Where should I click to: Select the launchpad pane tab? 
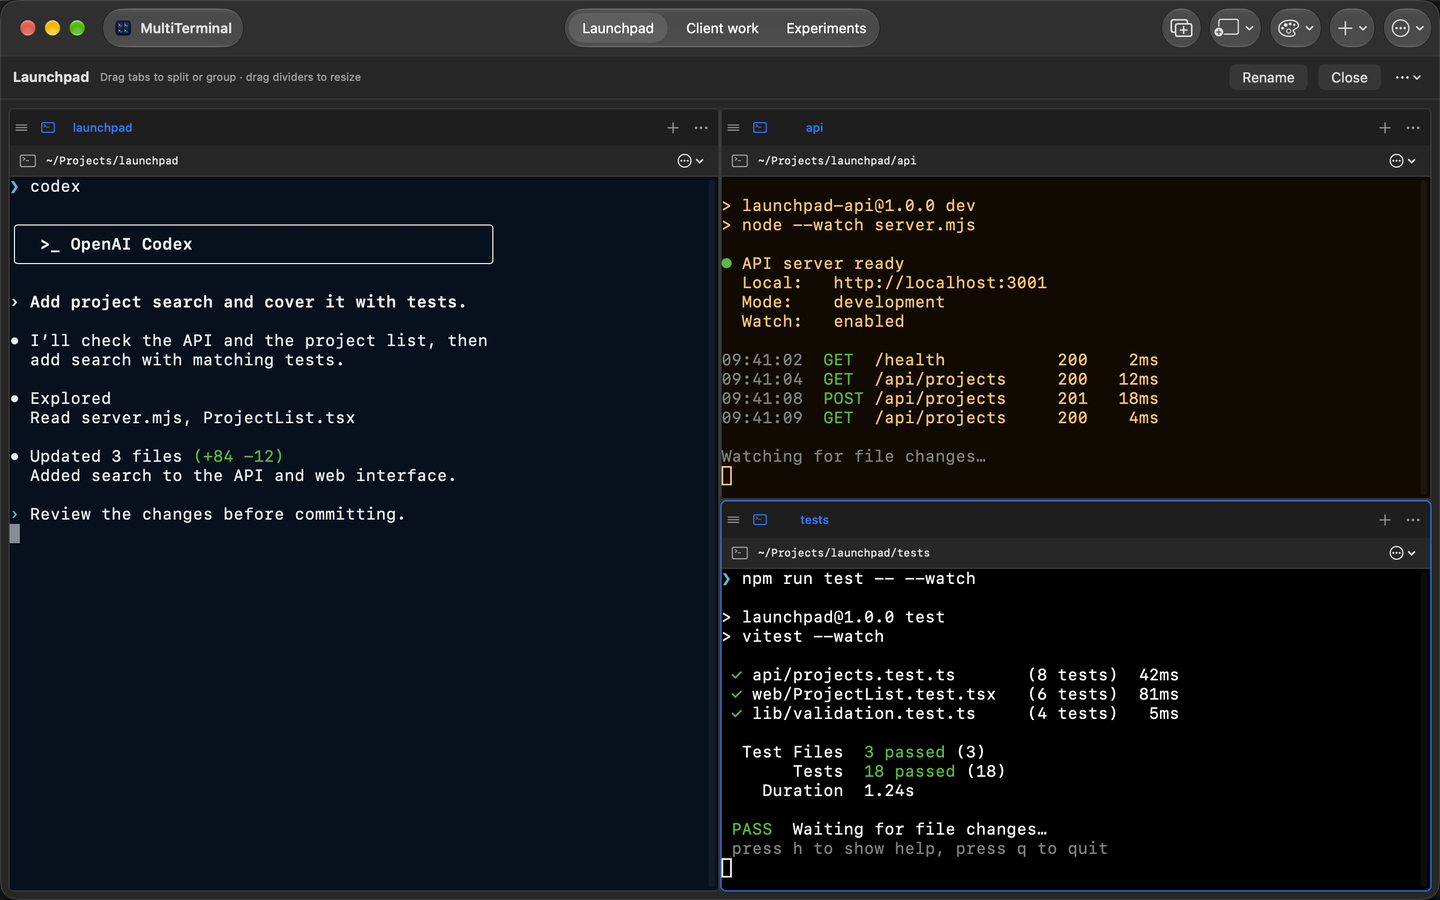tap(102, 128)
